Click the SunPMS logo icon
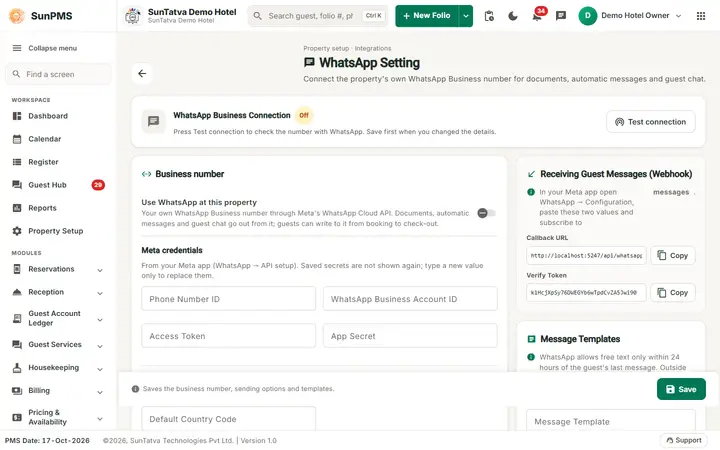 pos(17,16)
